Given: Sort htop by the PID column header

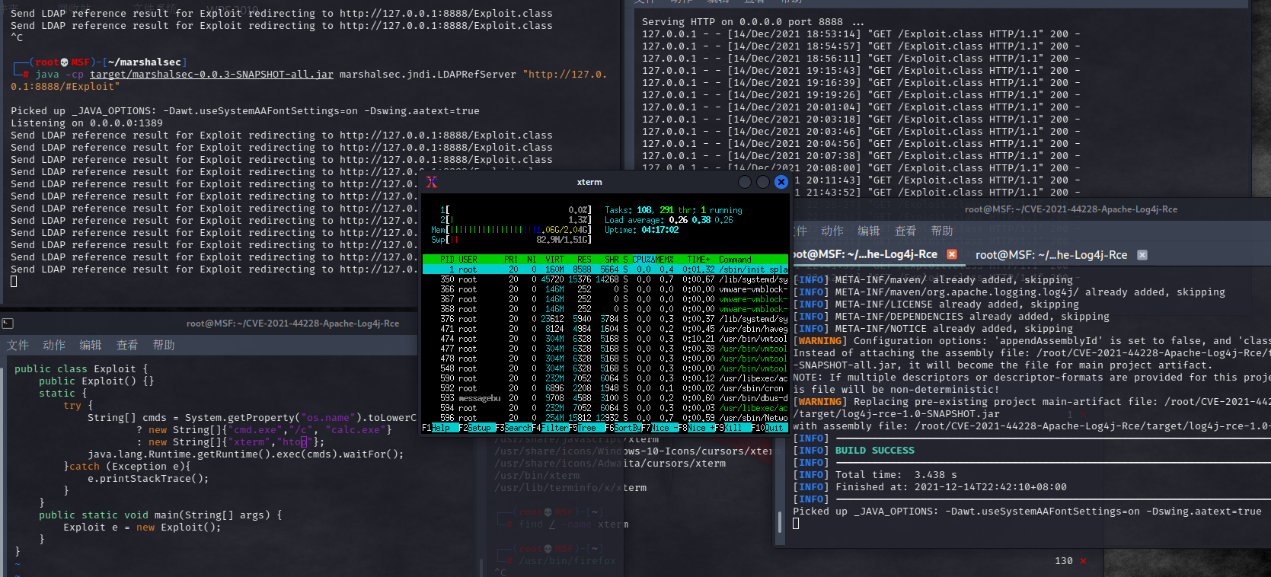Looking at the screenshot, I should click(x=446, y=260).
